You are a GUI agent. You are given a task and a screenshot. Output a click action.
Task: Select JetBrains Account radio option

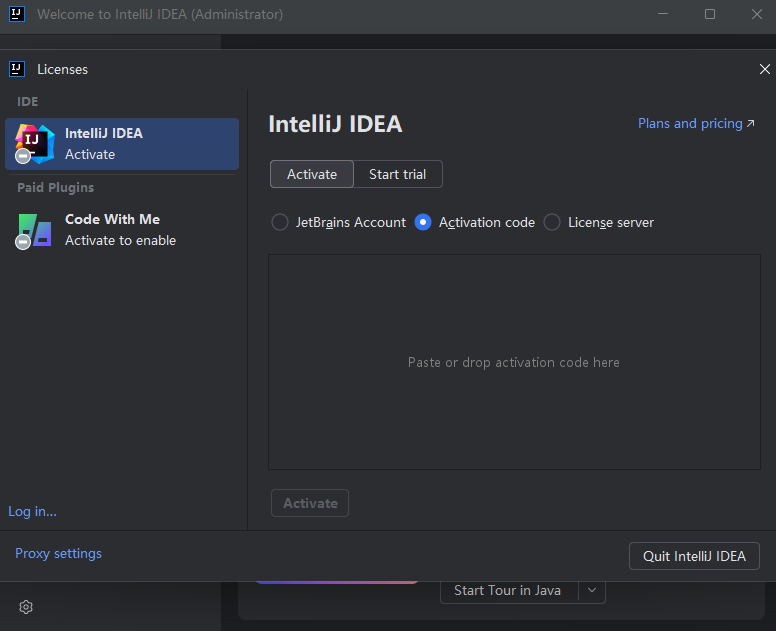point(339,222)
